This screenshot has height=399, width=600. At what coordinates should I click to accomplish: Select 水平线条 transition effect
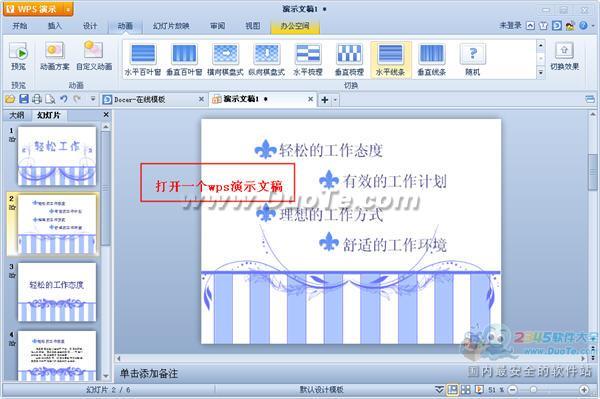click(390, 59)
